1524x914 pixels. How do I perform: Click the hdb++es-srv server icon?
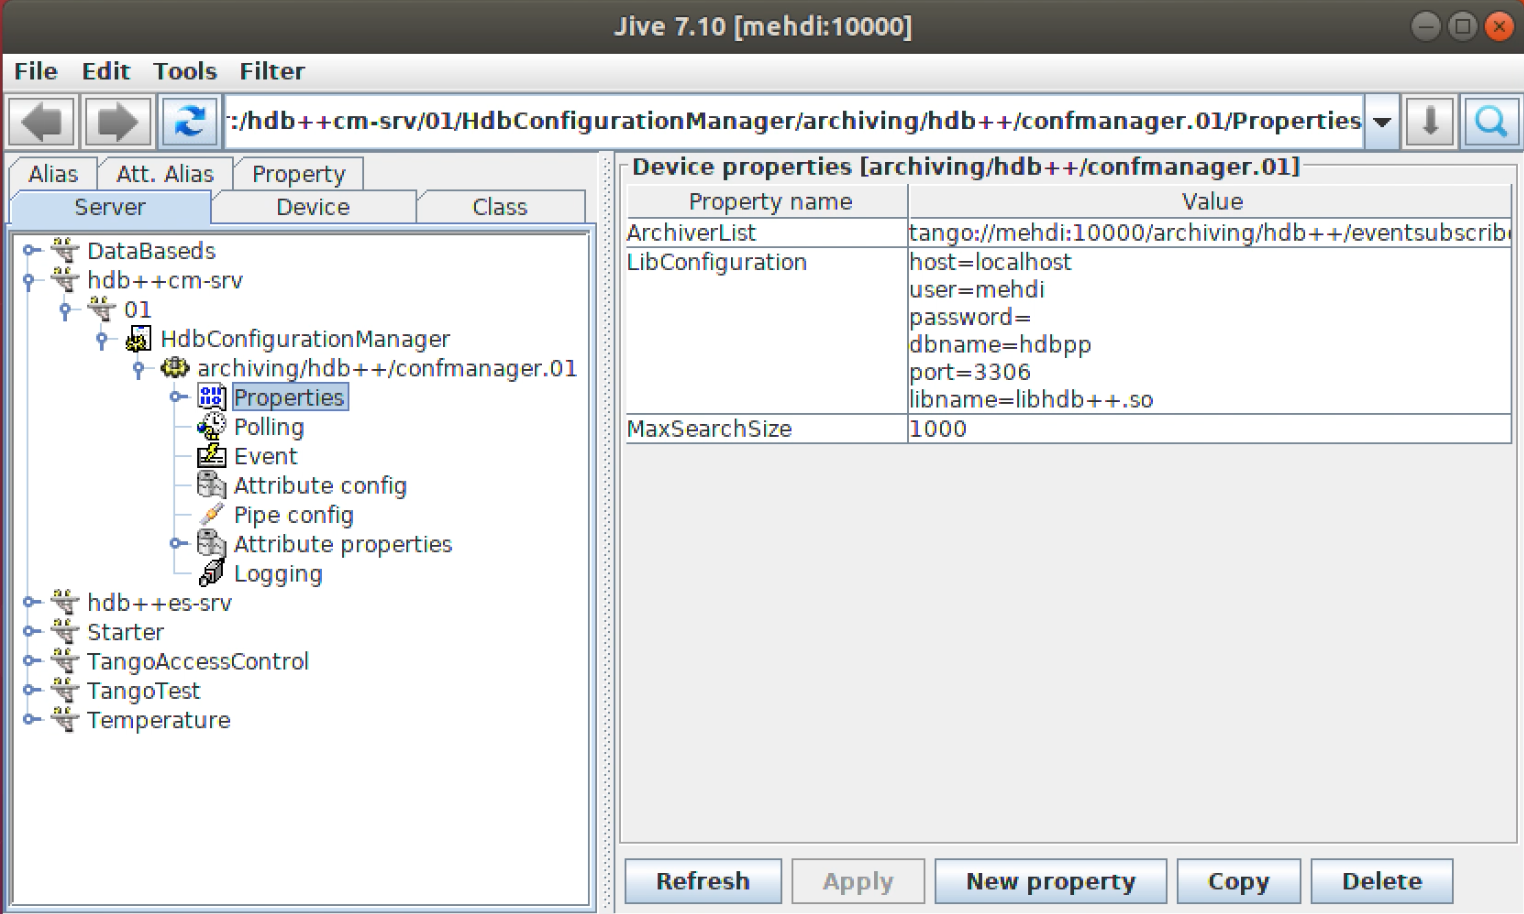click(x=65, y=602)
